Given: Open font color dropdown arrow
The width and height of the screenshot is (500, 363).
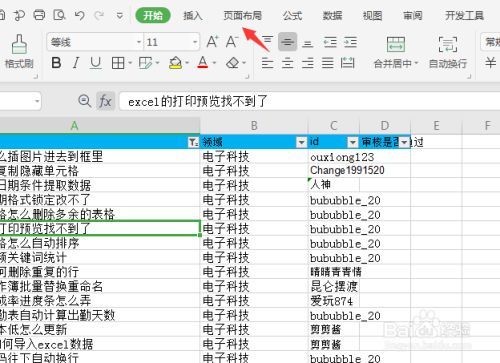Looking at the screenshot, I should 214,63.
